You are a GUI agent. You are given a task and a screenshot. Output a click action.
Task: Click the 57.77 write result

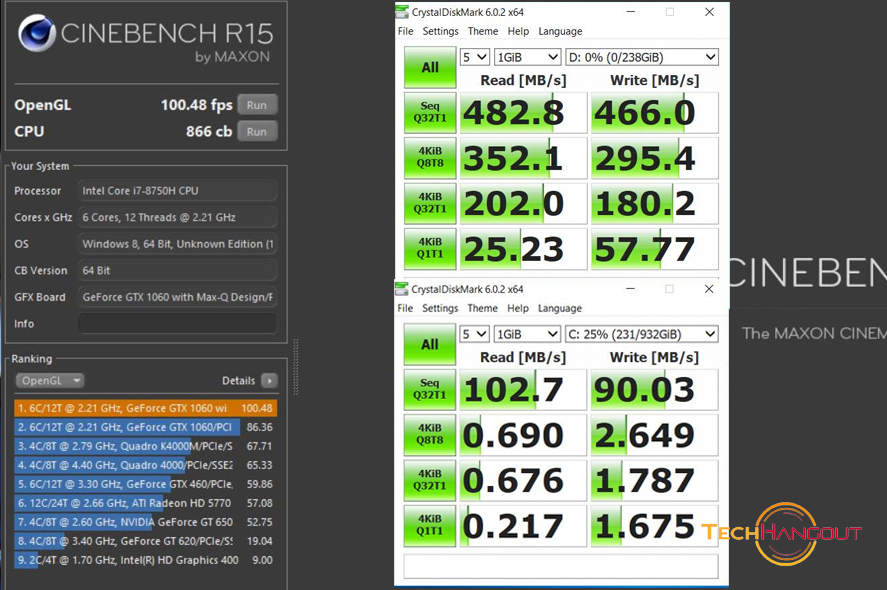[x=655, y=249]
